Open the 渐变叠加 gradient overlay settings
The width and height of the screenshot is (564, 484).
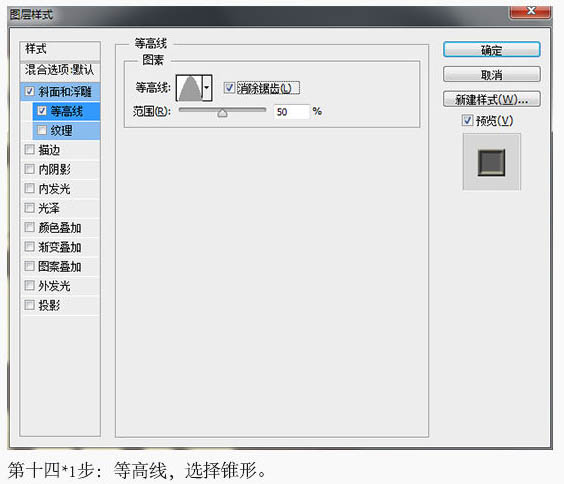tap(60, 247)
